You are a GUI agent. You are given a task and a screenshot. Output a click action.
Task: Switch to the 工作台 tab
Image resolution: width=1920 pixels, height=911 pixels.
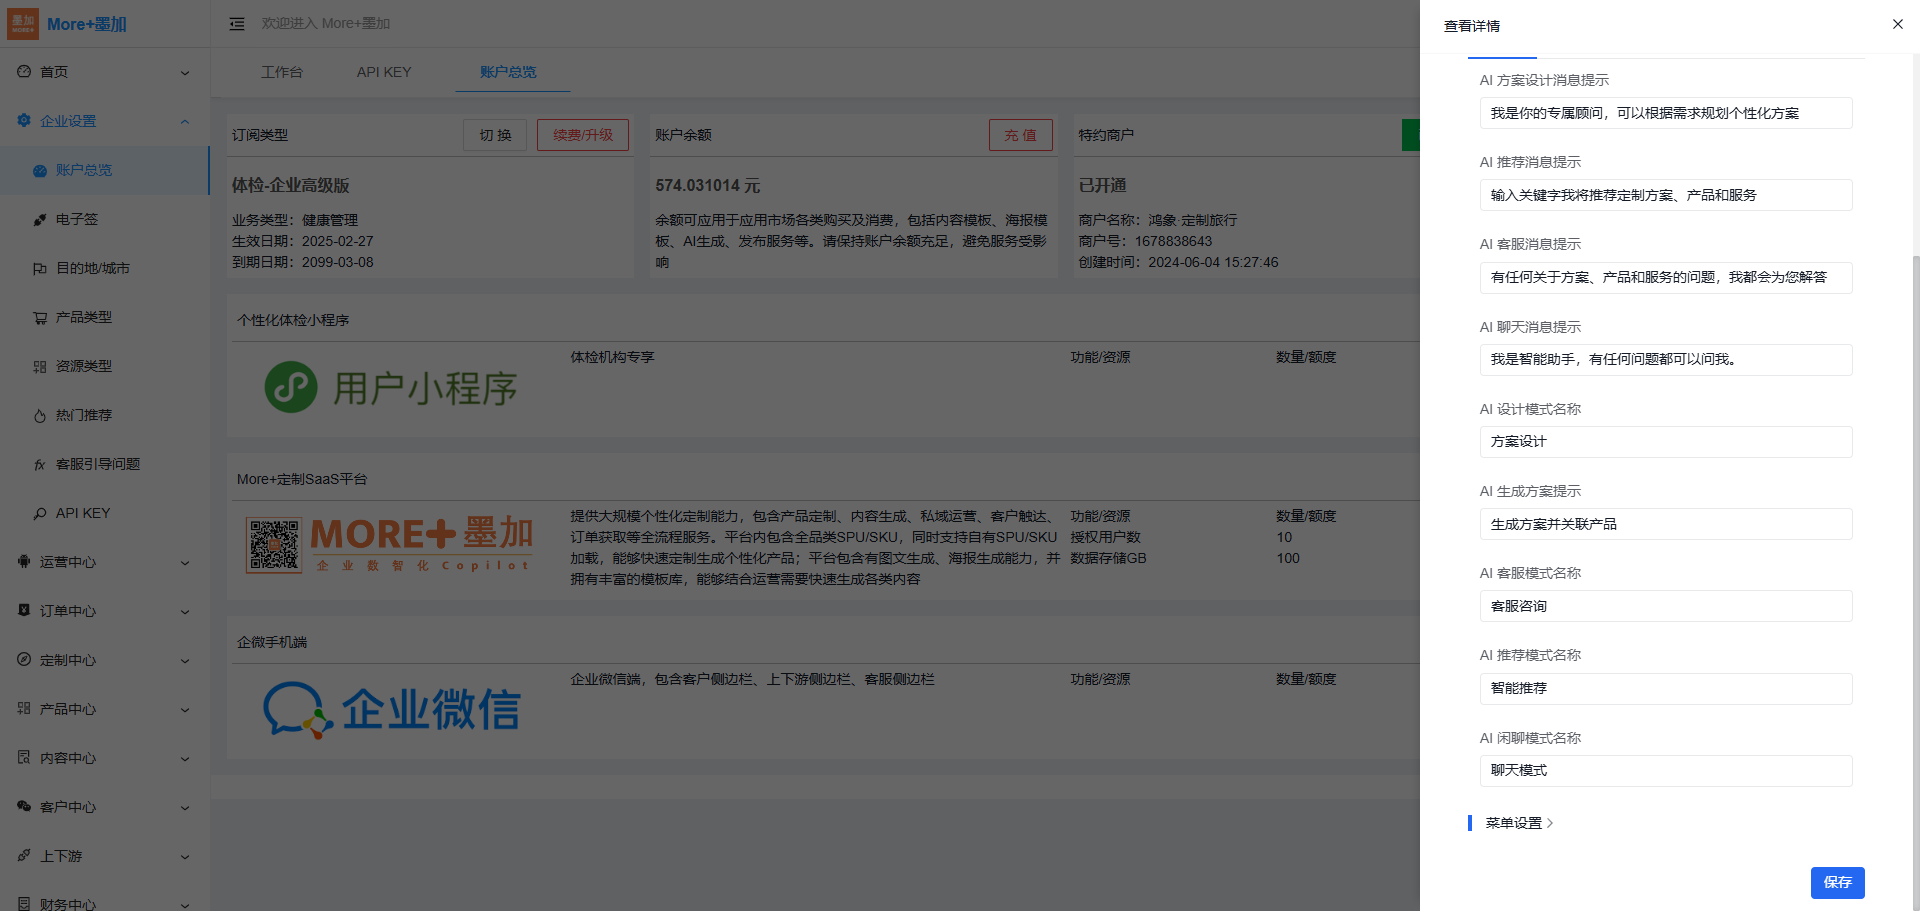282,72
